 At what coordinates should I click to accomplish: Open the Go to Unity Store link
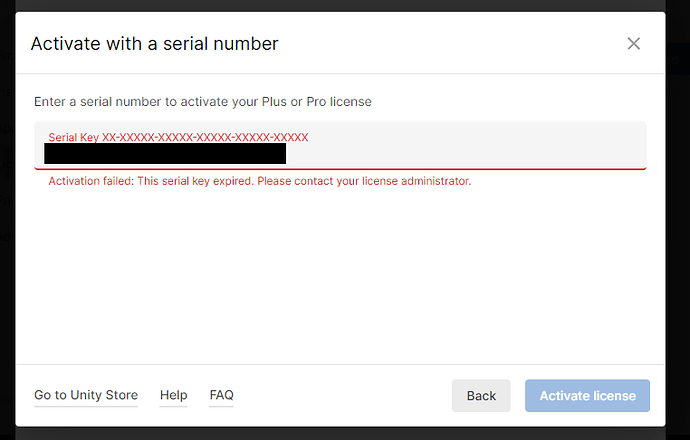pos(86,395)
